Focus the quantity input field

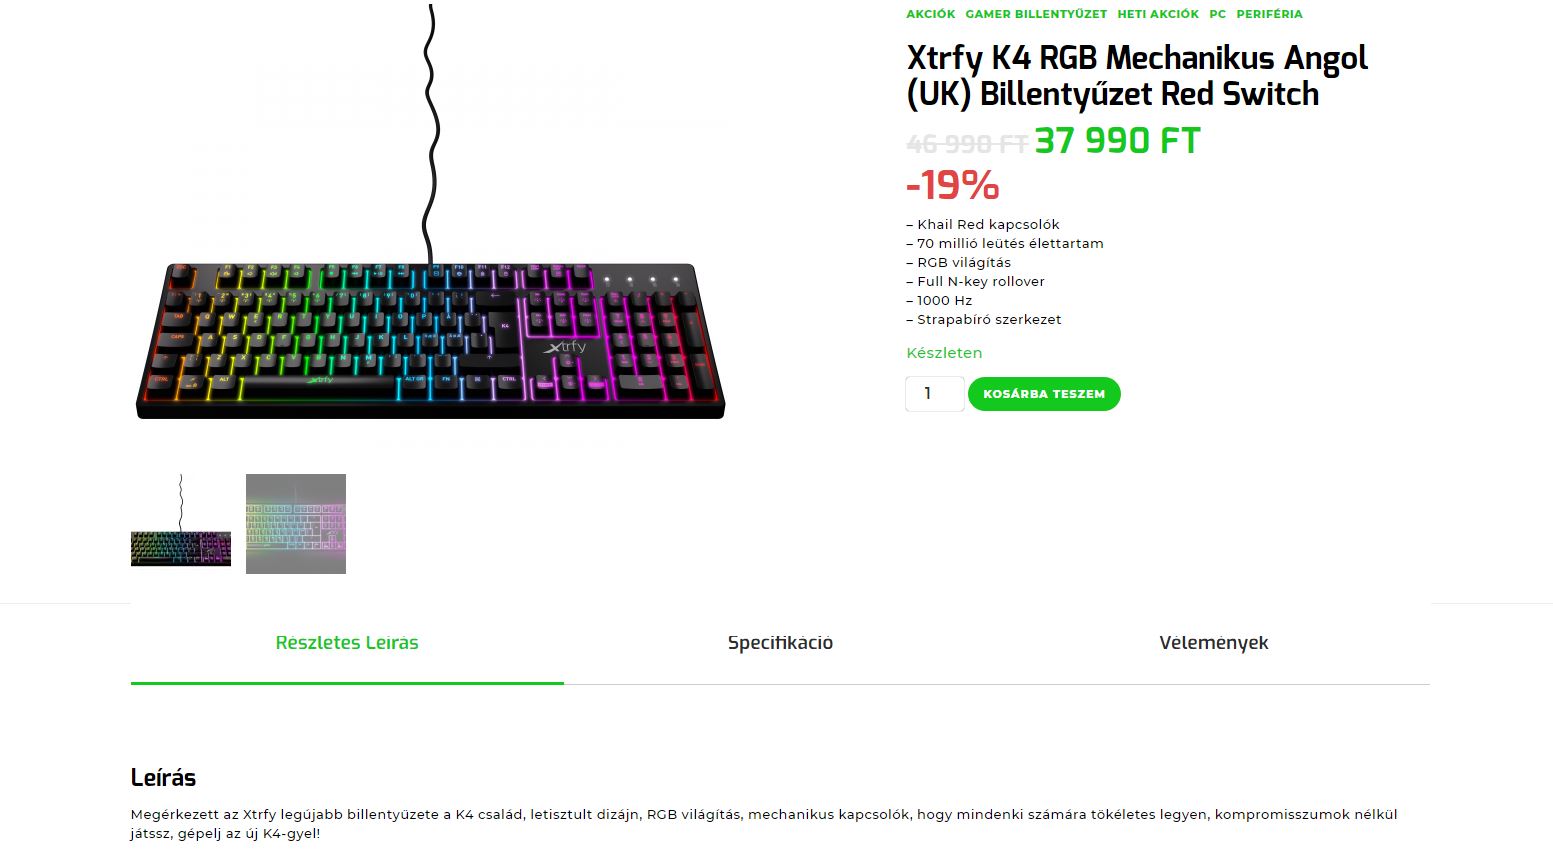click(934, 394)
